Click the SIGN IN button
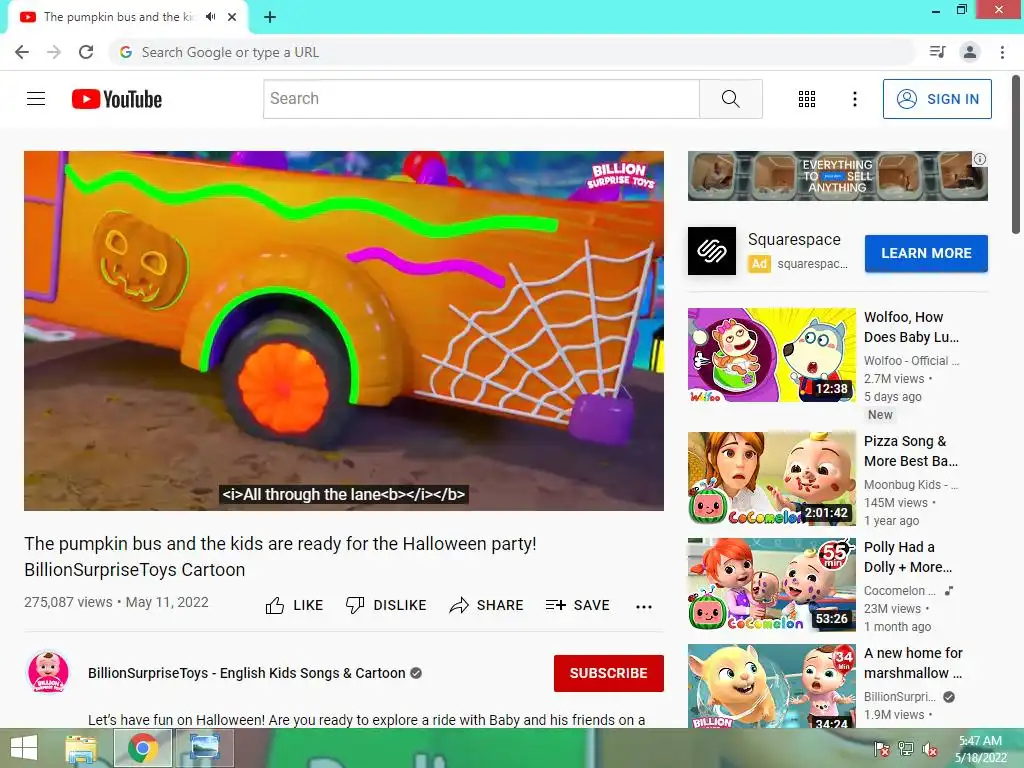This screenshot has height=768, width=1024. coord(937,99)
